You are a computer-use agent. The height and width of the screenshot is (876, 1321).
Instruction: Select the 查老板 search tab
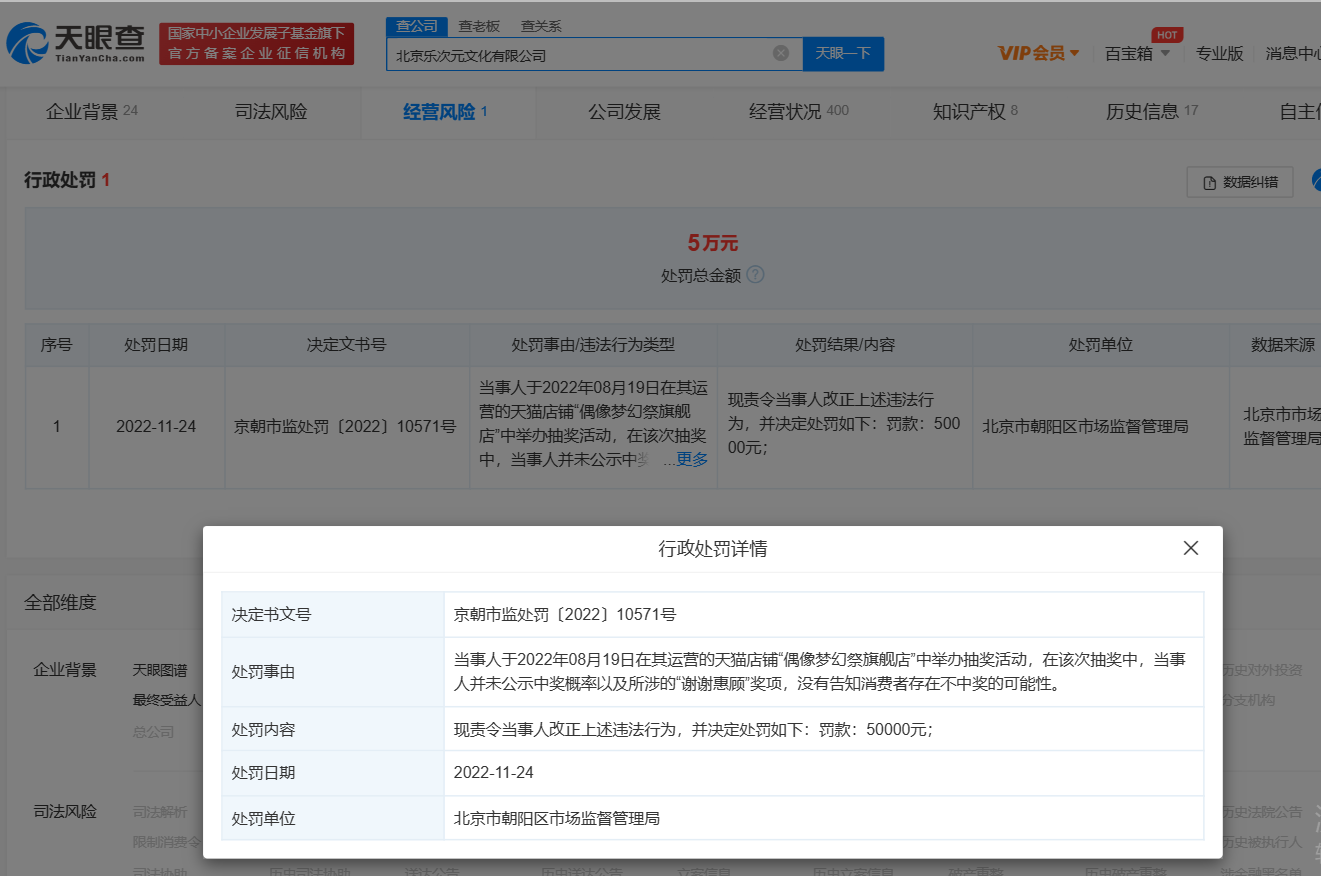(x=479, y=26)
